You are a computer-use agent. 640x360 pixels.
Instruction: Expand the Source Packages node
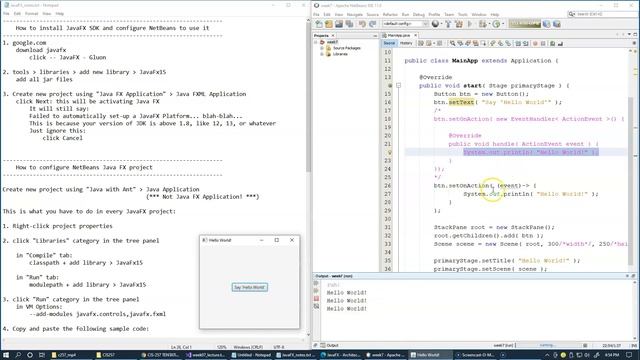click(x=322, y=48)
